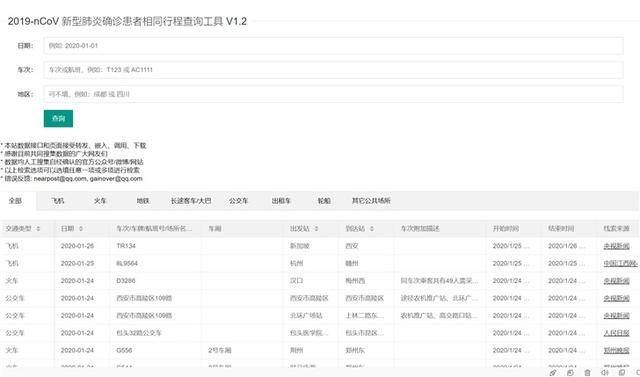This screenshot has height=377, width=640.
Task: Open the 长途客车/大巴 tab
Action: [x=191, y=201]
